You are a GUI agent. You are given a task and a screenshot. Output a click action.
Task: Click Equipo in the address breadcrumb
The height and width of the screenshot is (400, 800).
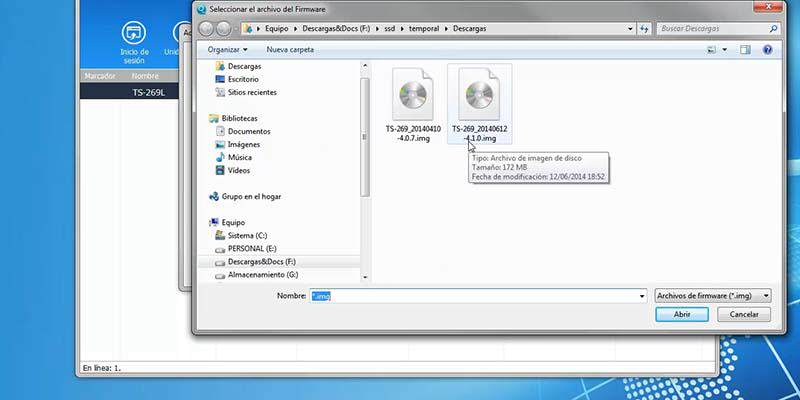point(276,29)
